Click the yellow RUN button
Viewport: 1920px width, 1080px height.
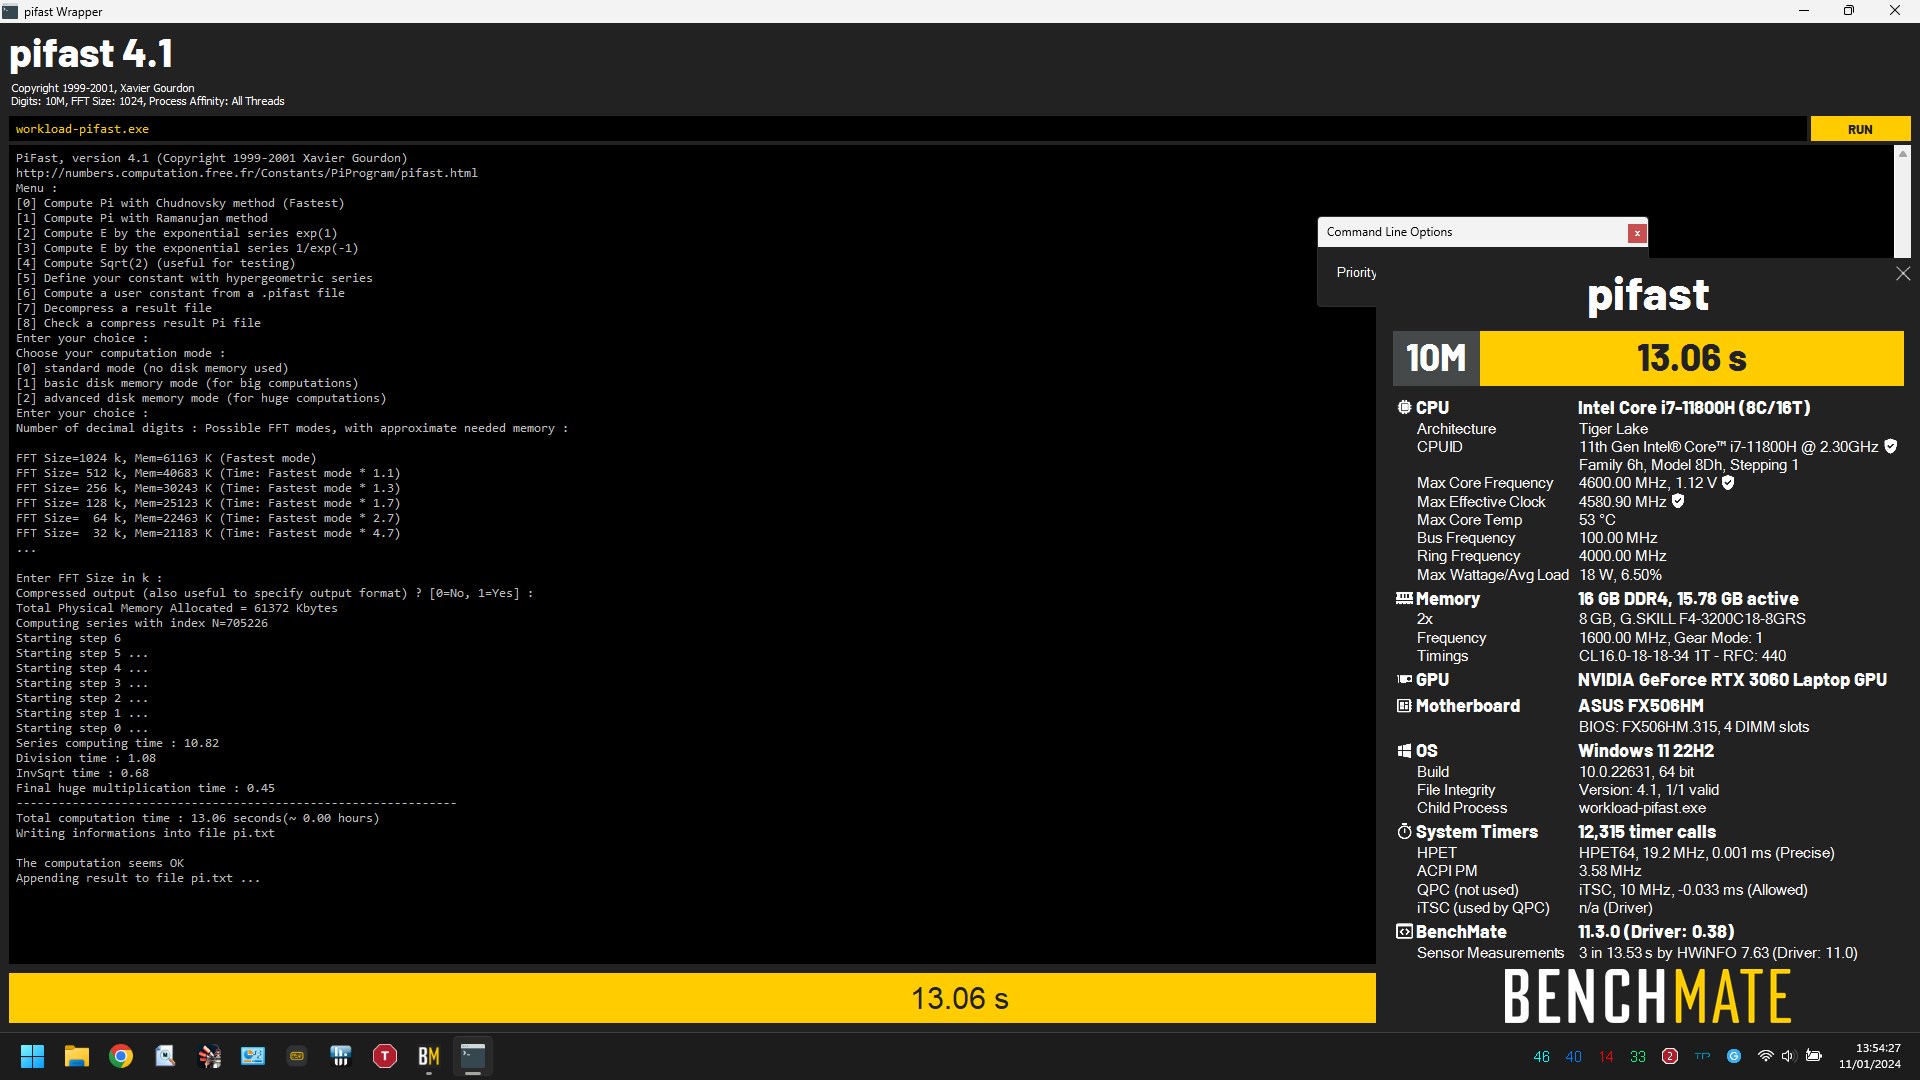click(1860, 129)
